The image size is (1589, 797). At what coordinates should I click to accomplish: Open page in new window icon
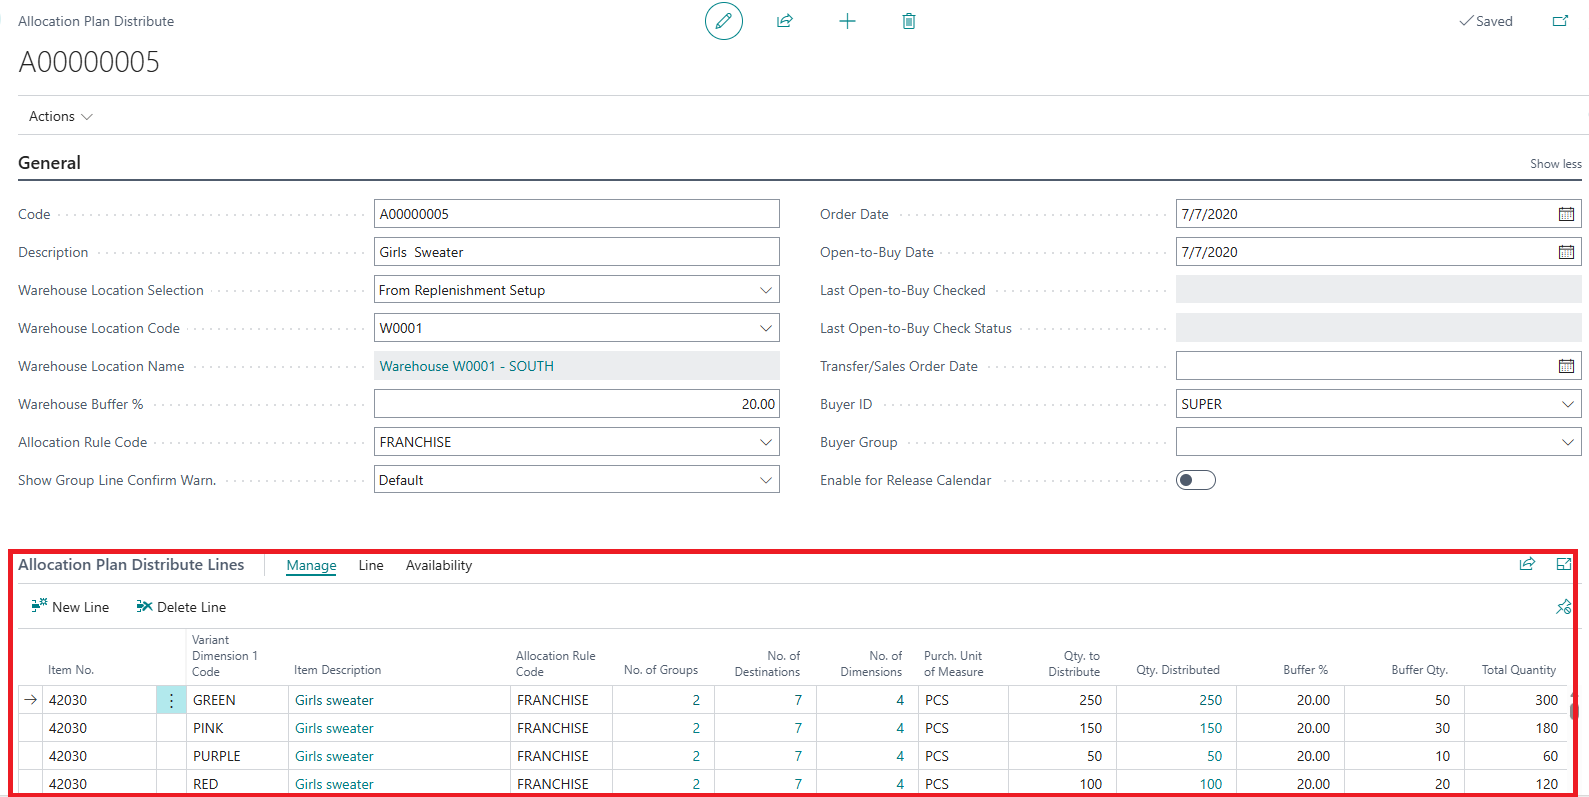click(x=1560, y=21)
